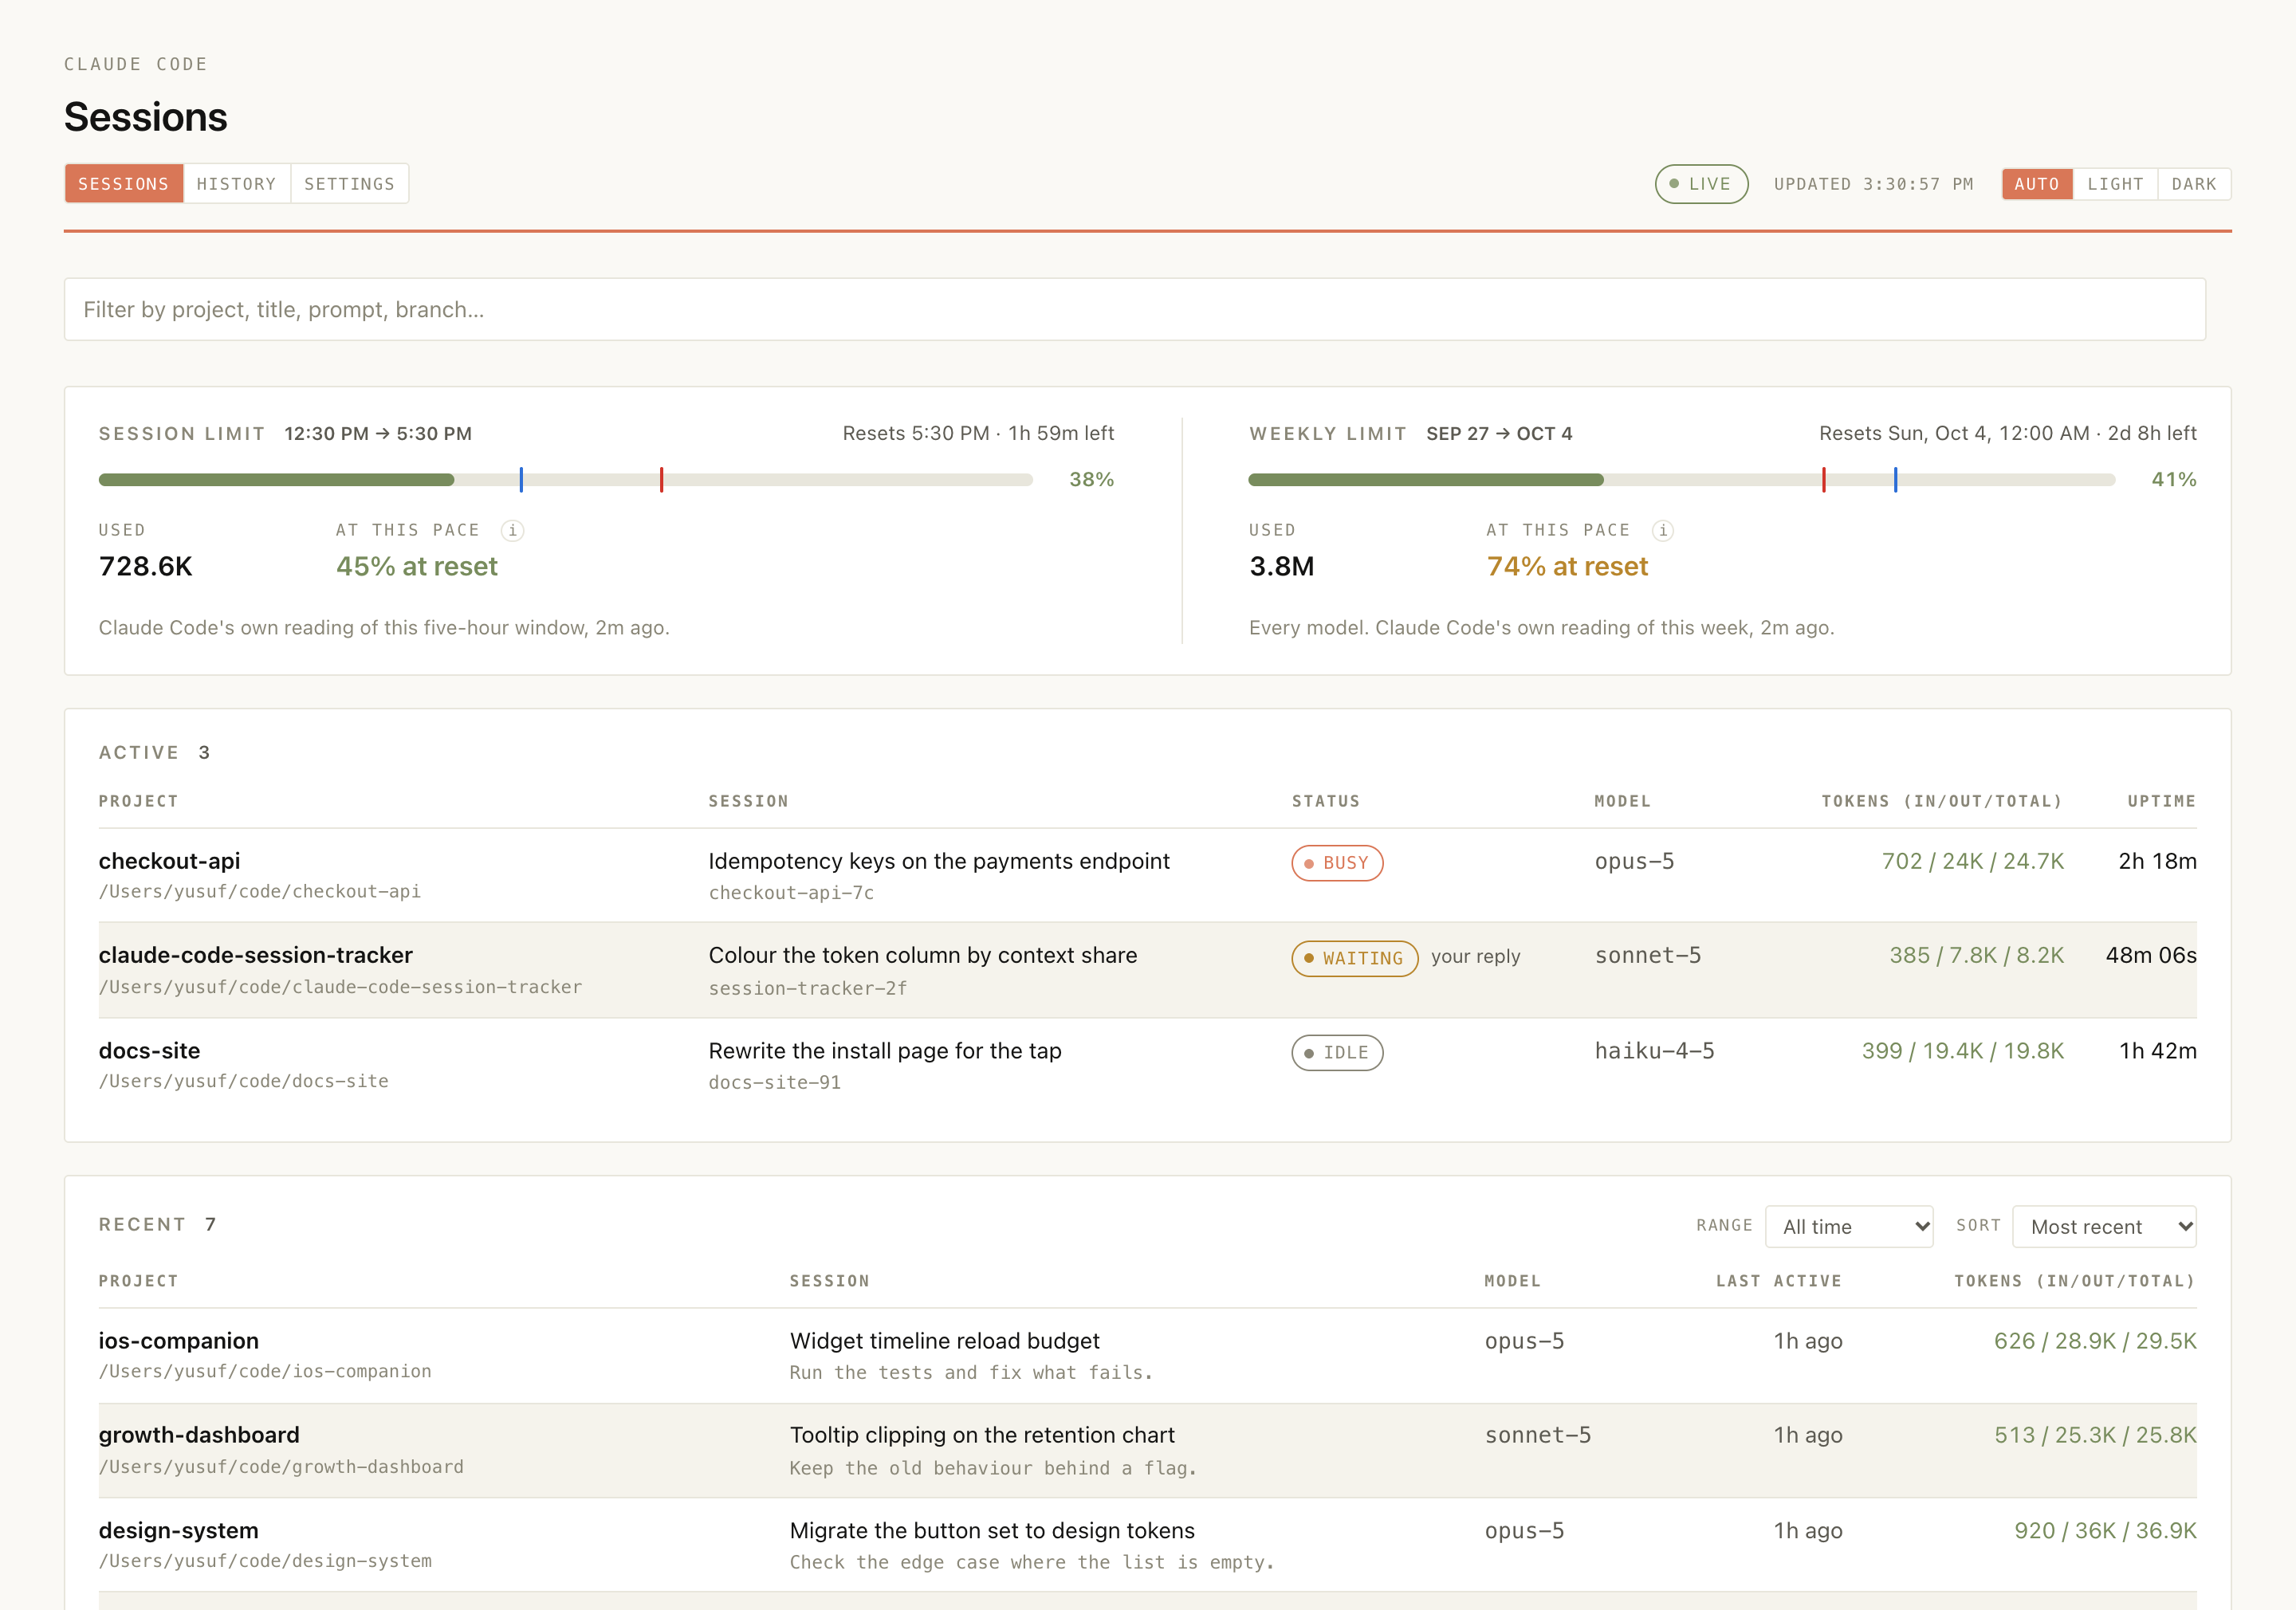Switch to the Light theme
The height and width of the screenshot is (1610, 2296).
2115,184
